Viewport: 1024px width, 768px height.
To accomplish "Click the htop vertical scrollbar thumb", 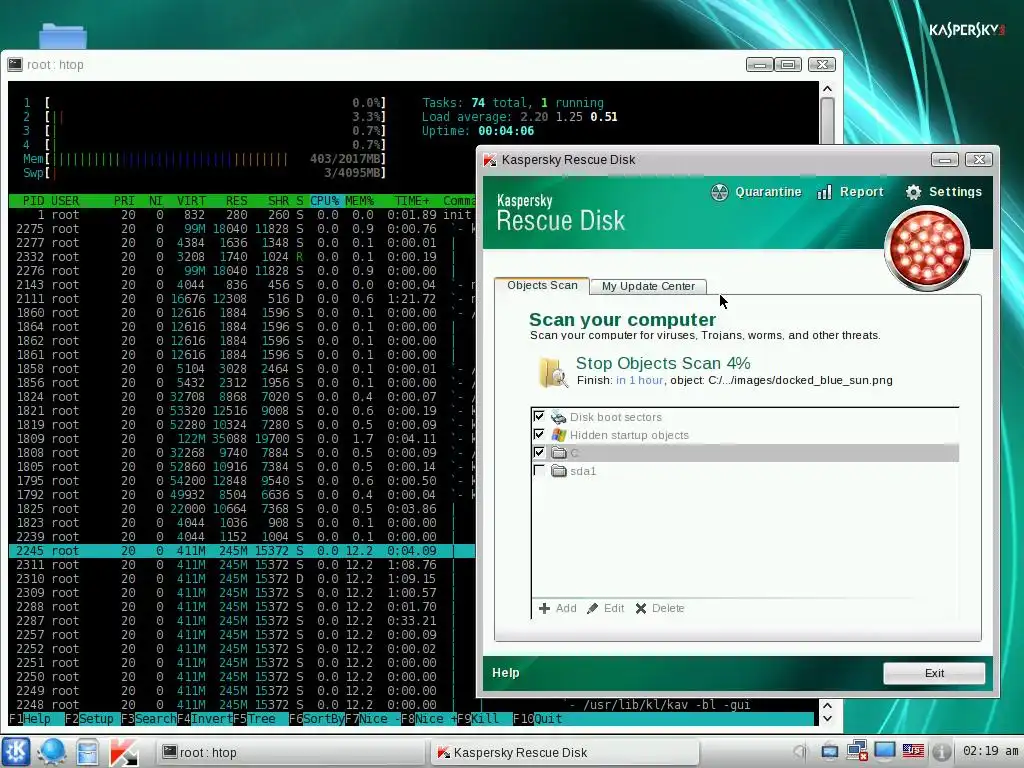I will pos(827,121).
